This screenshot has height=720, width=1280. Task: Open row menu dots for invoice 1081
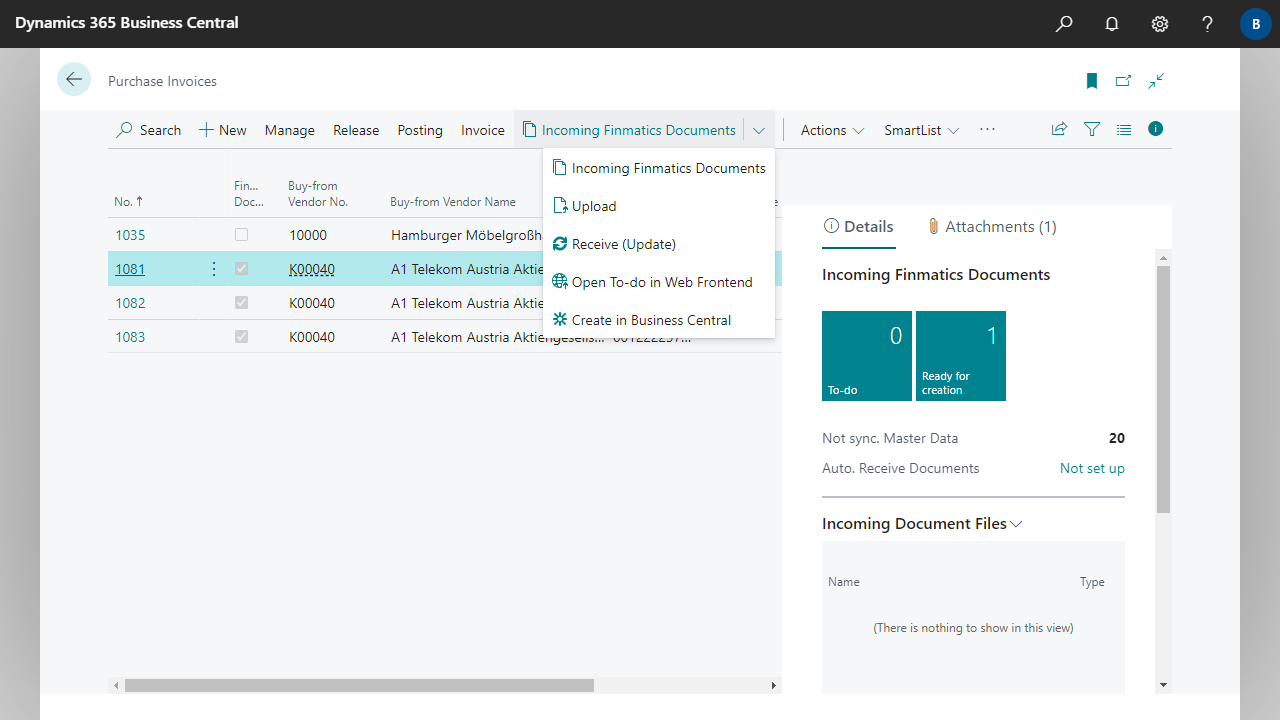213,269
